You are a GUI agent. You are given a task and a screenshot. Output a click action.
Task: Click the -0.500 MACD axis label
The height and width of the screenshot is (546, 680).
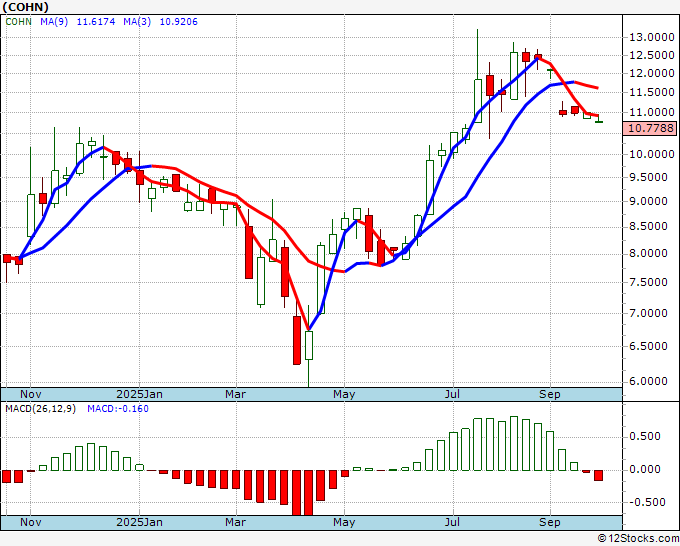click(x=645, y=503)
